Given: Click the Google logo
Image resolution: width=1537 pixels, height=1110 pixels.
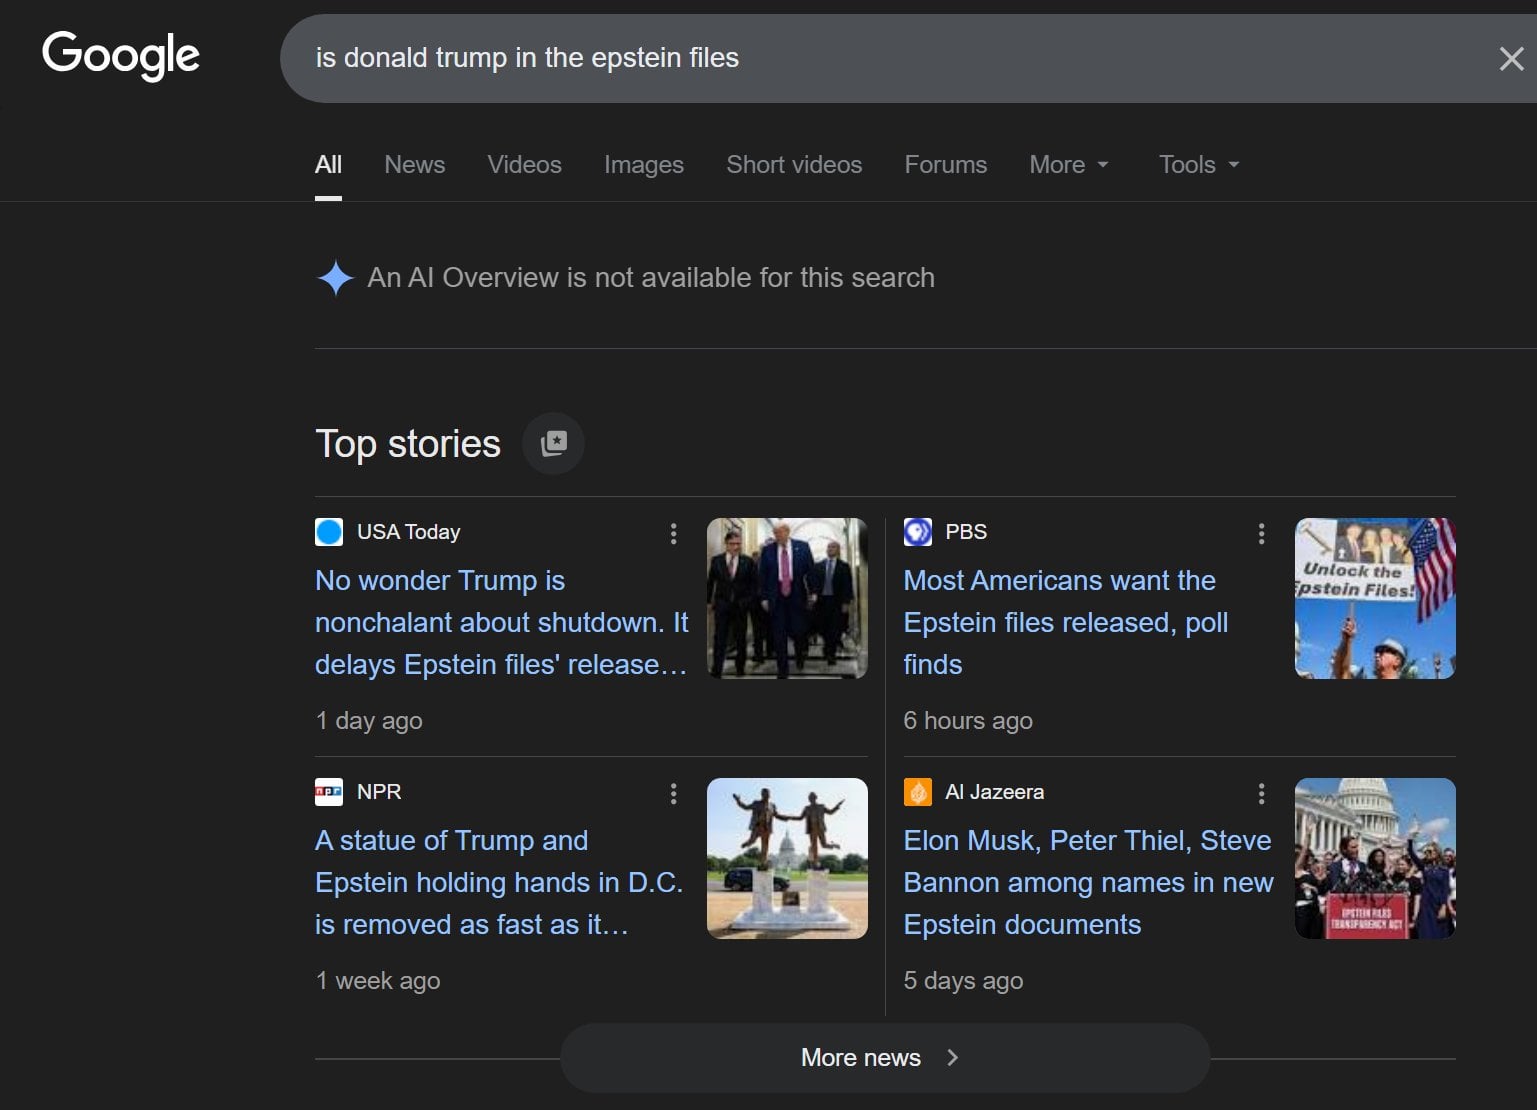Looking at the screenshot, I should click(121, 55).
